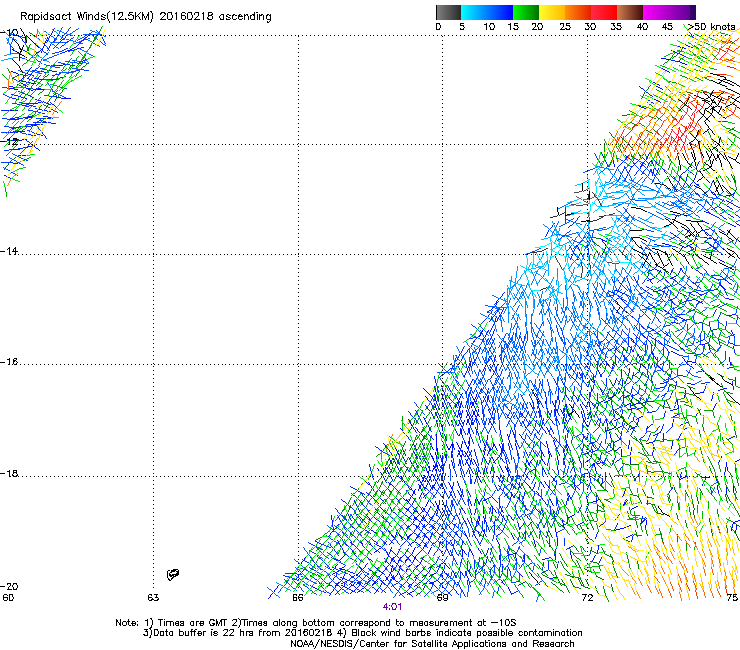The width and height of the screenshot is (740, 650).
Task: Click the -12 latitude label
Action: coord(9,141)
